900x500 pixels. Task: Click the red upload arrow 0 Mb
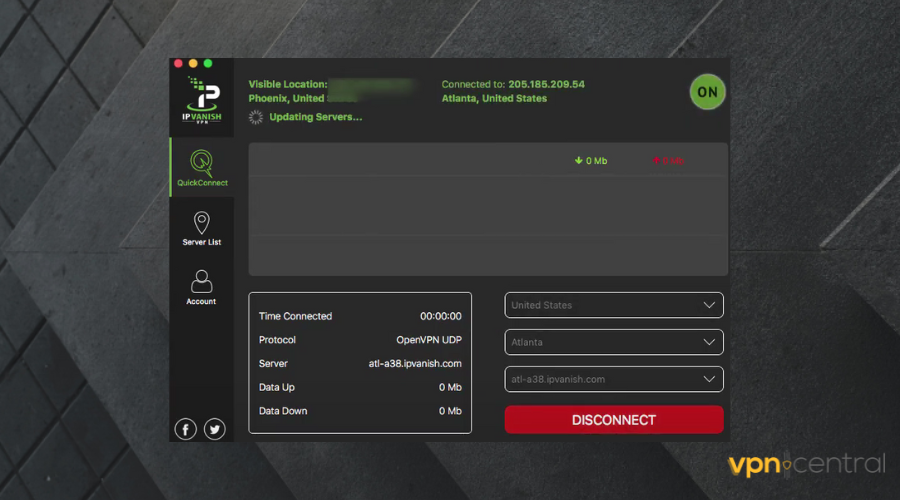668,161
